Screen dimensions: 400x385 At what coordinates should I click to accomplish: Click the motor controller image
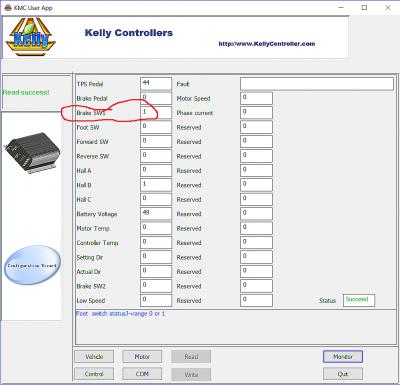(x=32, y=153)
